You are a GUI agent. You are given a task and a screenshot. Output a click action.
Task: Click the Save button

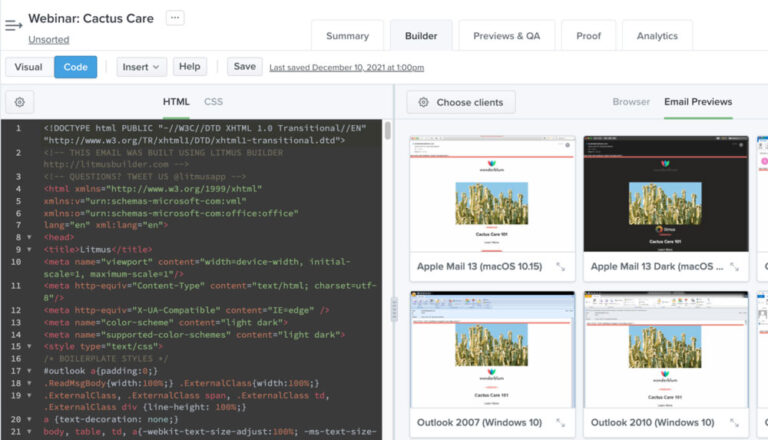pyautogui.click(x=244, y=67)
